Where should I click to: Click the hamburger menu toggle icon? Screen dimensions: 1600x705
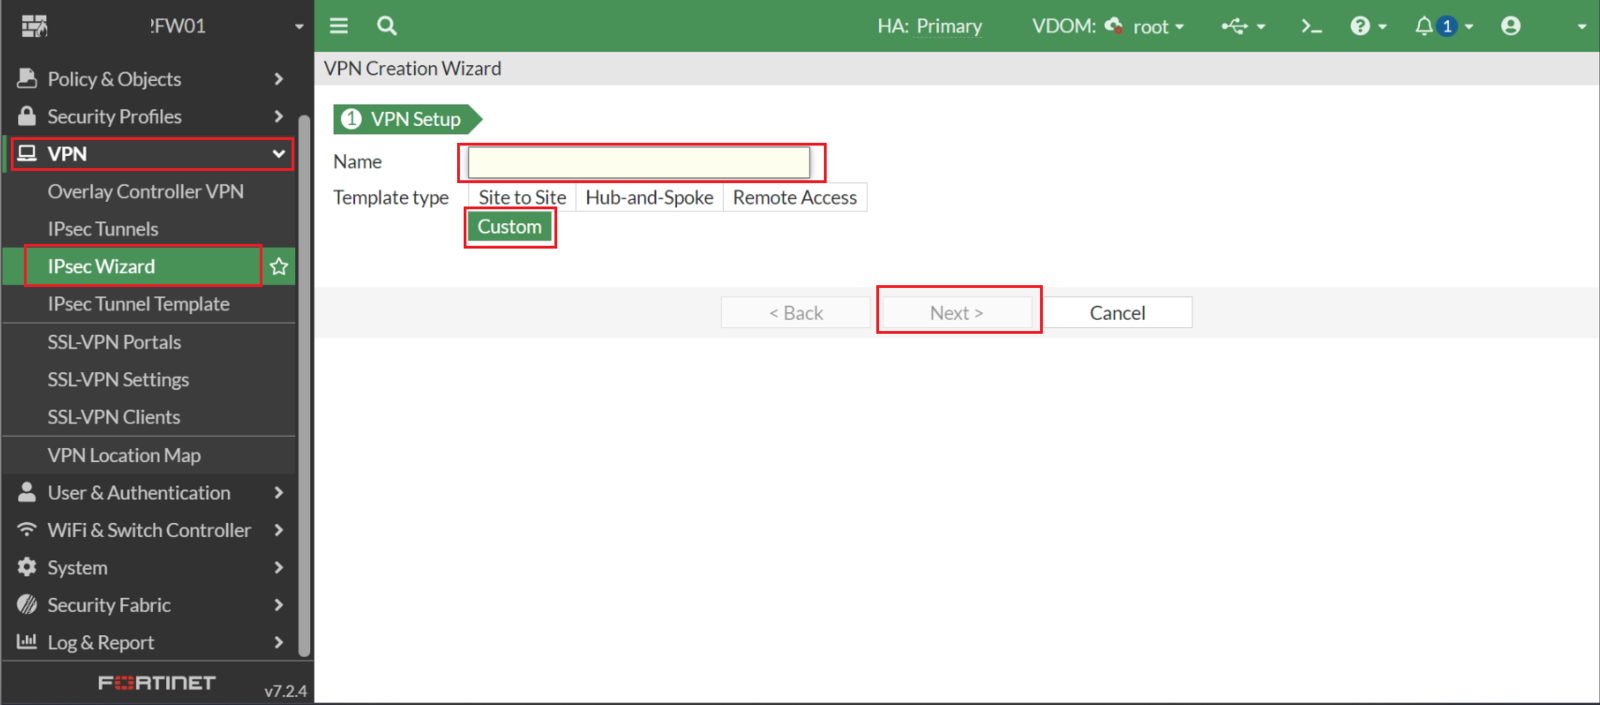coord(339,26)
